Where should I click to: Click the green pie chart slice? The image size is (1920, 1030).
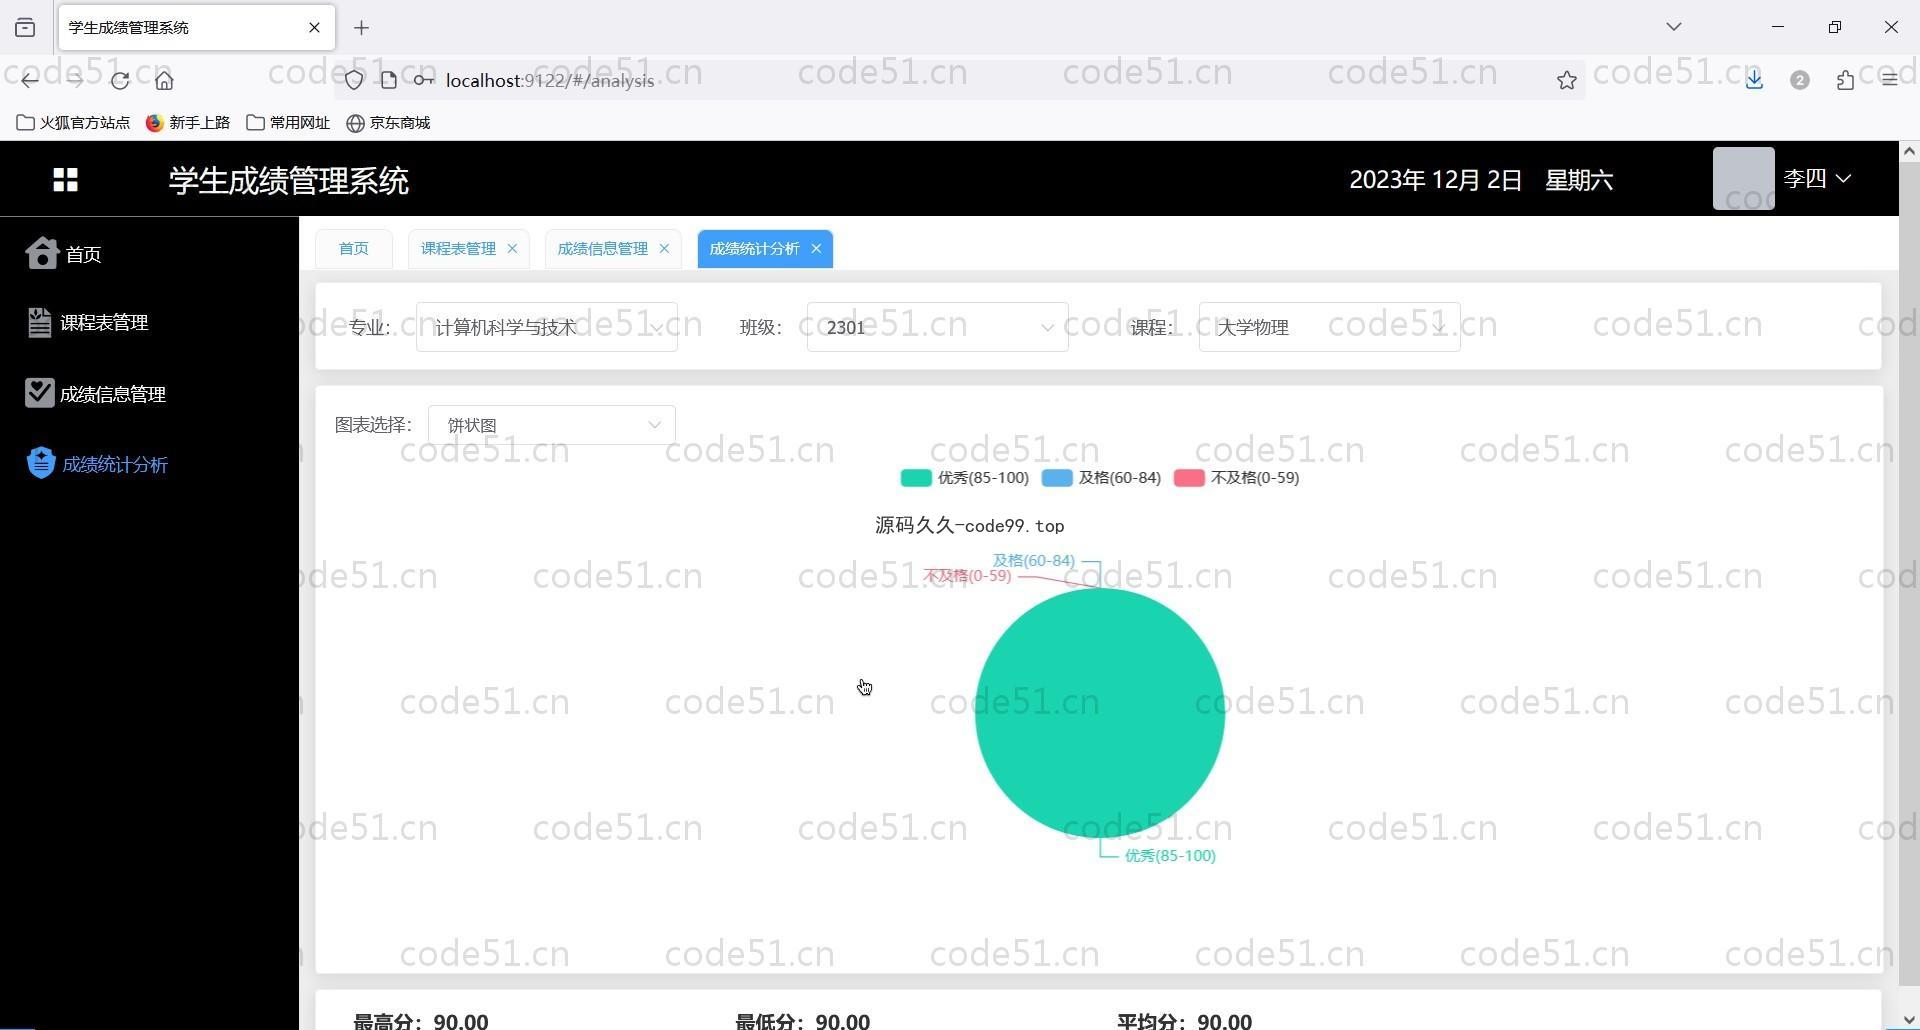1100,713
